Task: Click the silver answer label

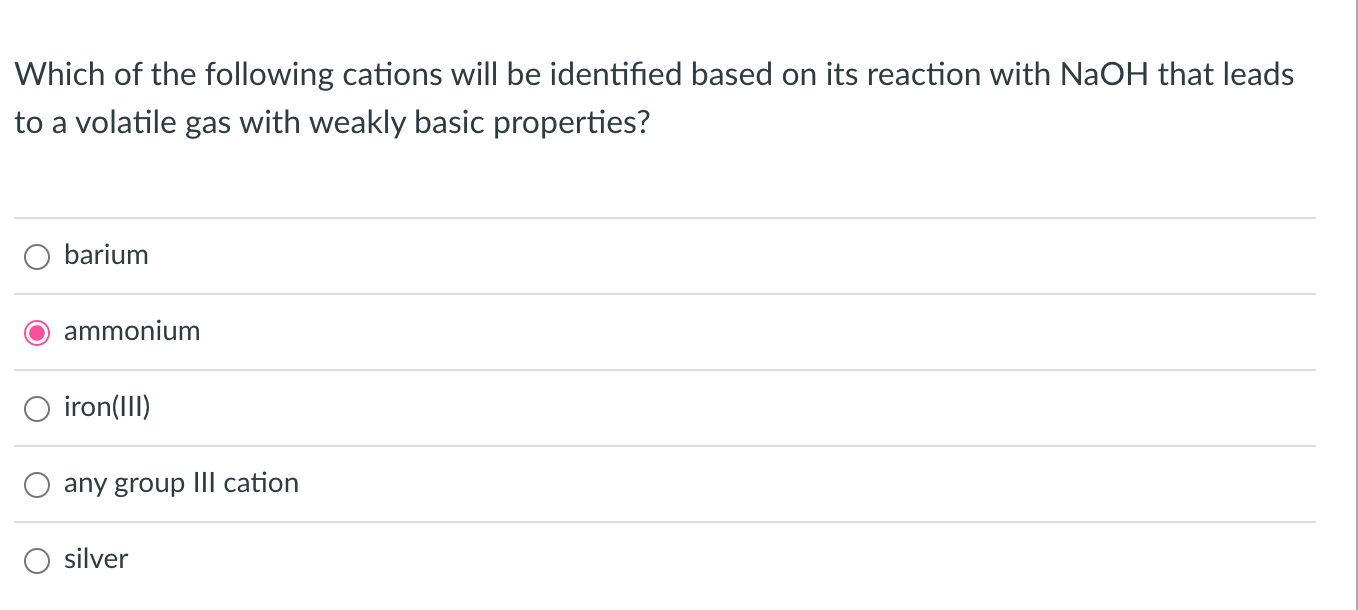Action: click(x=96, y=559)
